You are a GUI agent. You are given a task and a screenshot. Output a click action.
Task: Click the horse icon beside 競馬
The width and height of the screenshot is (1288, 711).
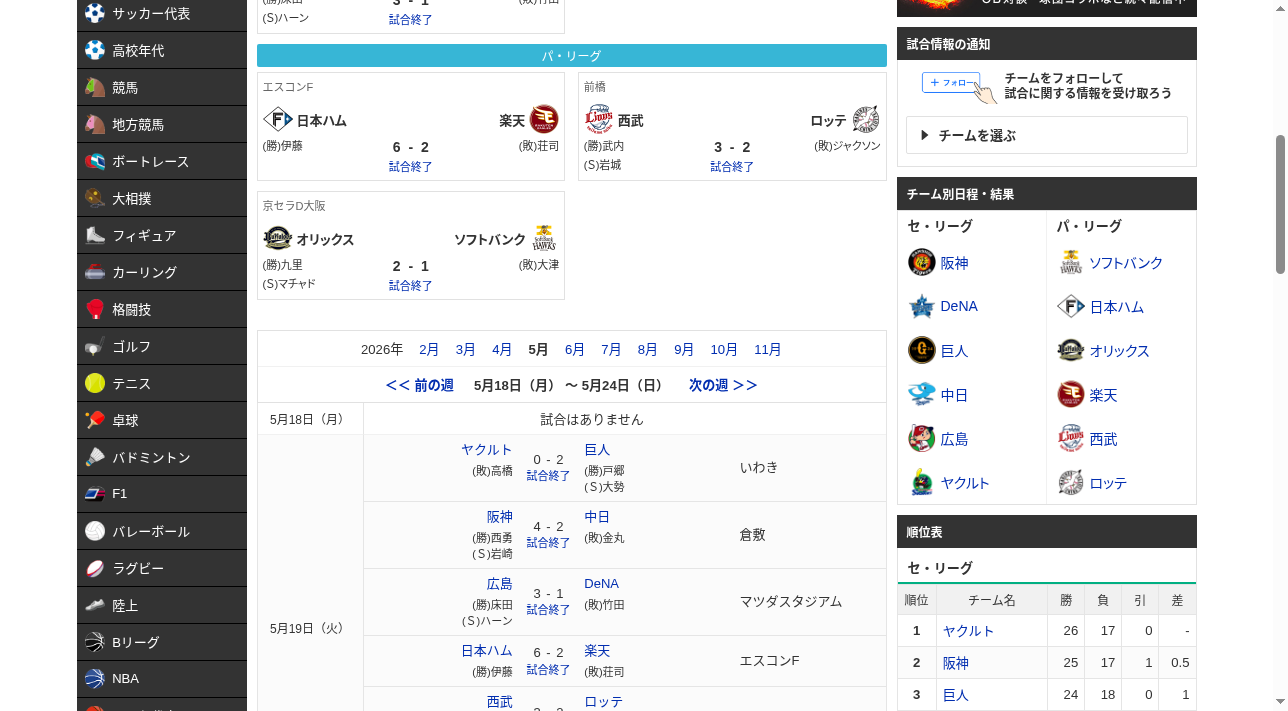tap(95, 87)
